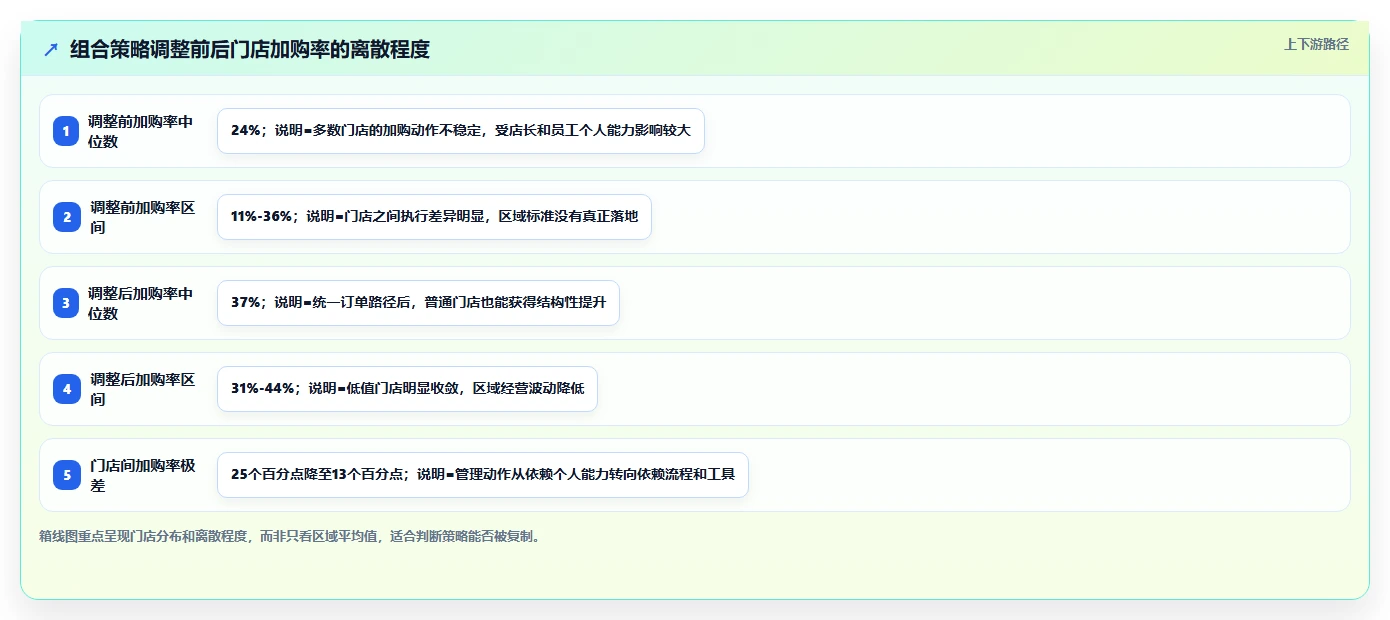Click the 门店间加购率极差 label

coord(143,475)
